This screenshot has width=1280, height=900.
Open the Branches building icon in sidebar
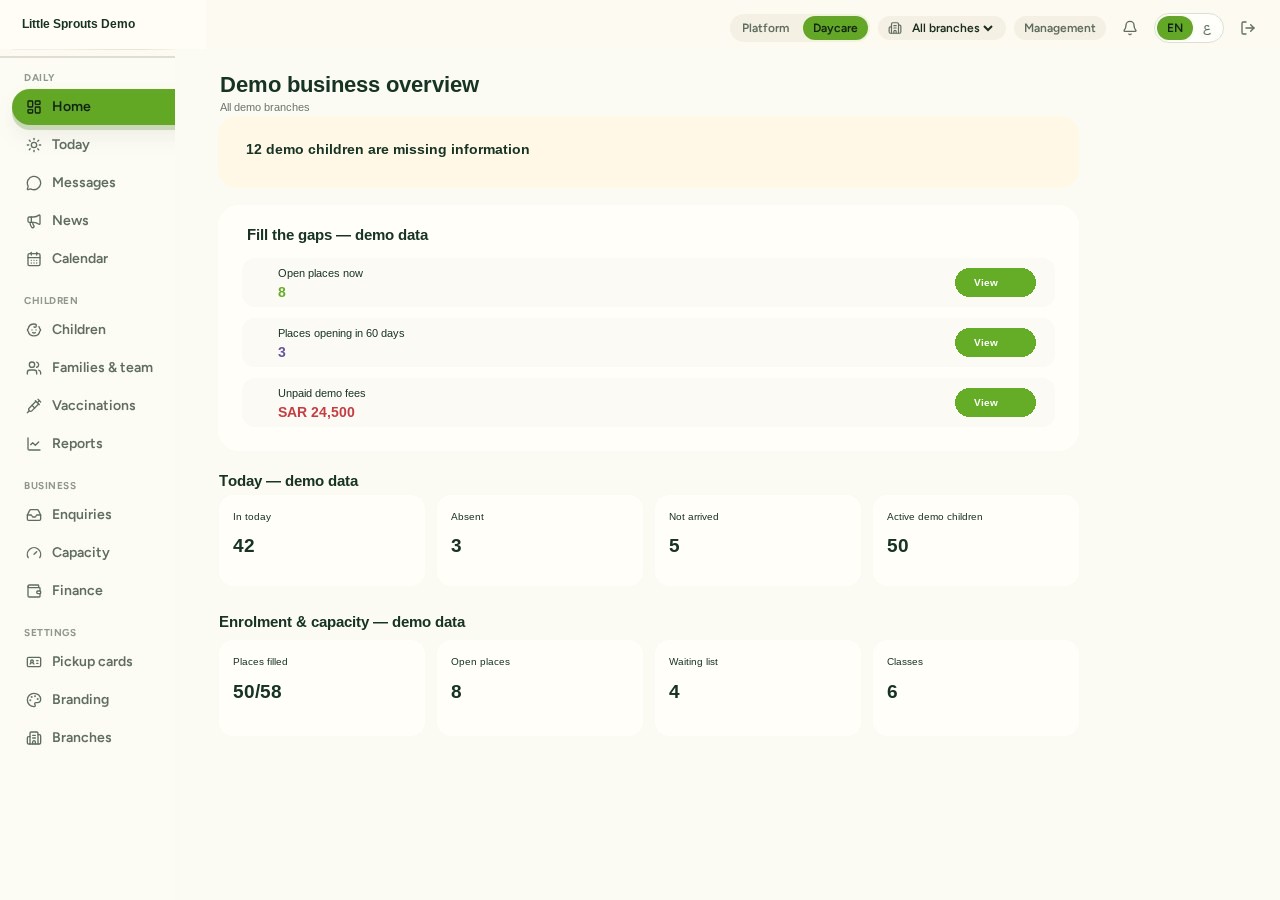pos(34,738)
